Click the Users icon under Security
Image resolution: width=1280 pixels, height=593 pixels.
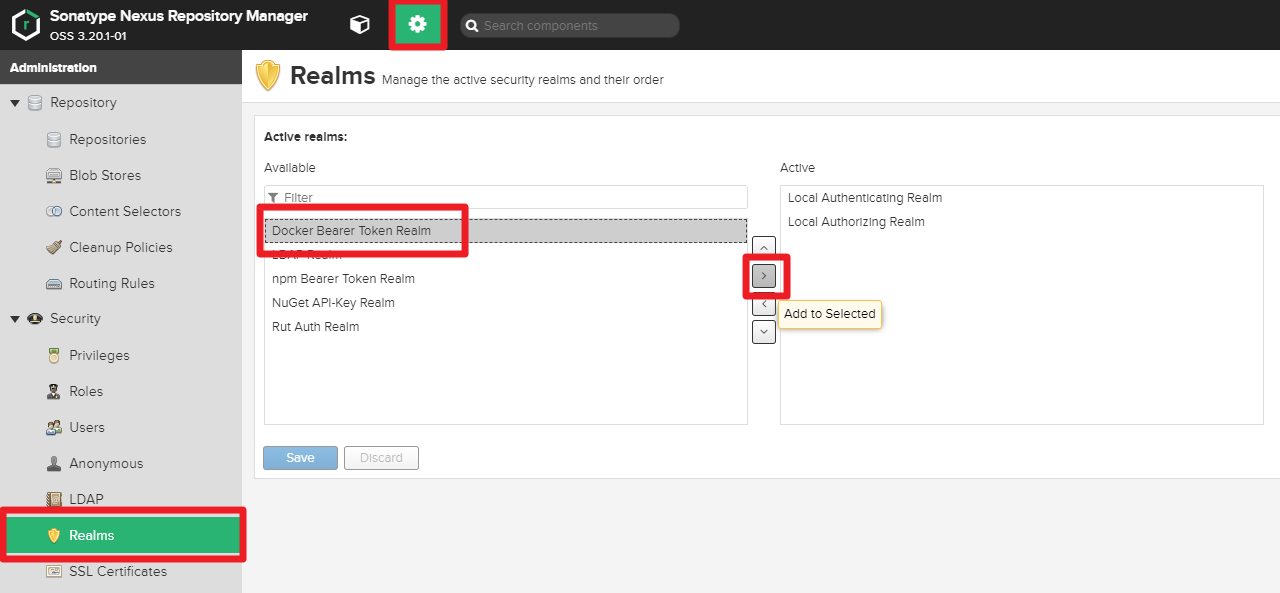52,427
